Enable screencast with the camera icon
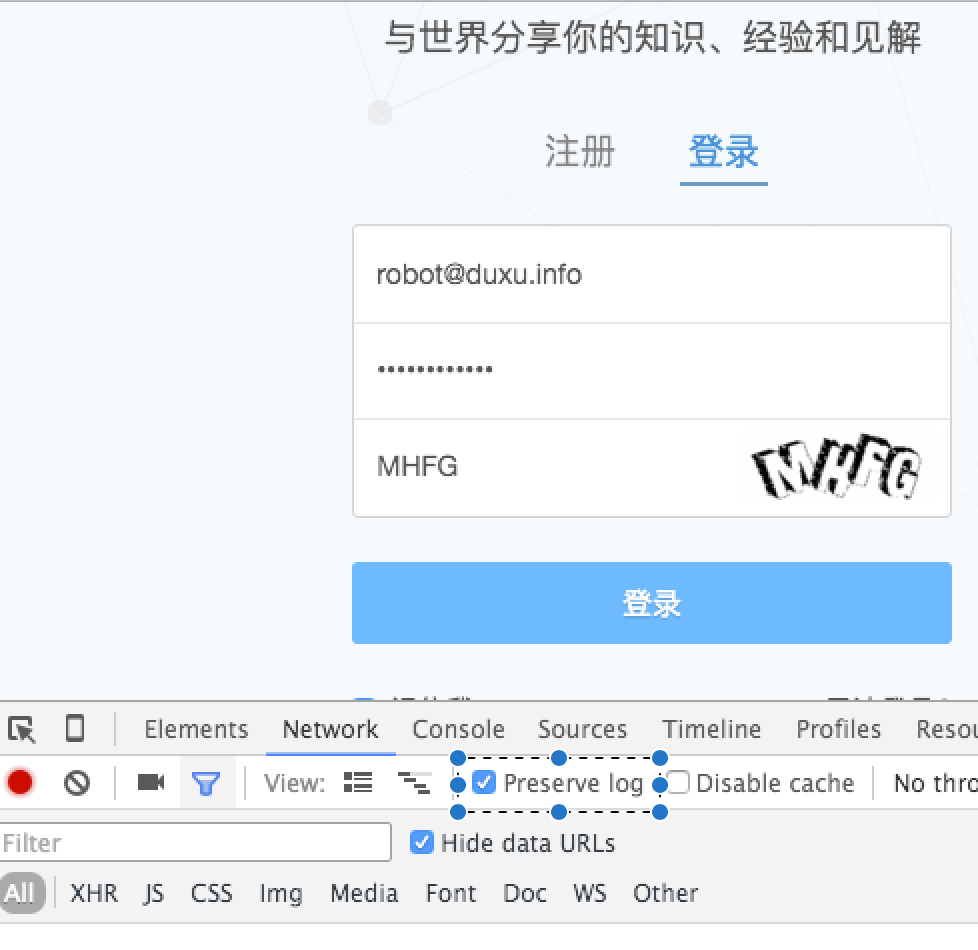The image size is (978, 950). [x=149, y=783]
